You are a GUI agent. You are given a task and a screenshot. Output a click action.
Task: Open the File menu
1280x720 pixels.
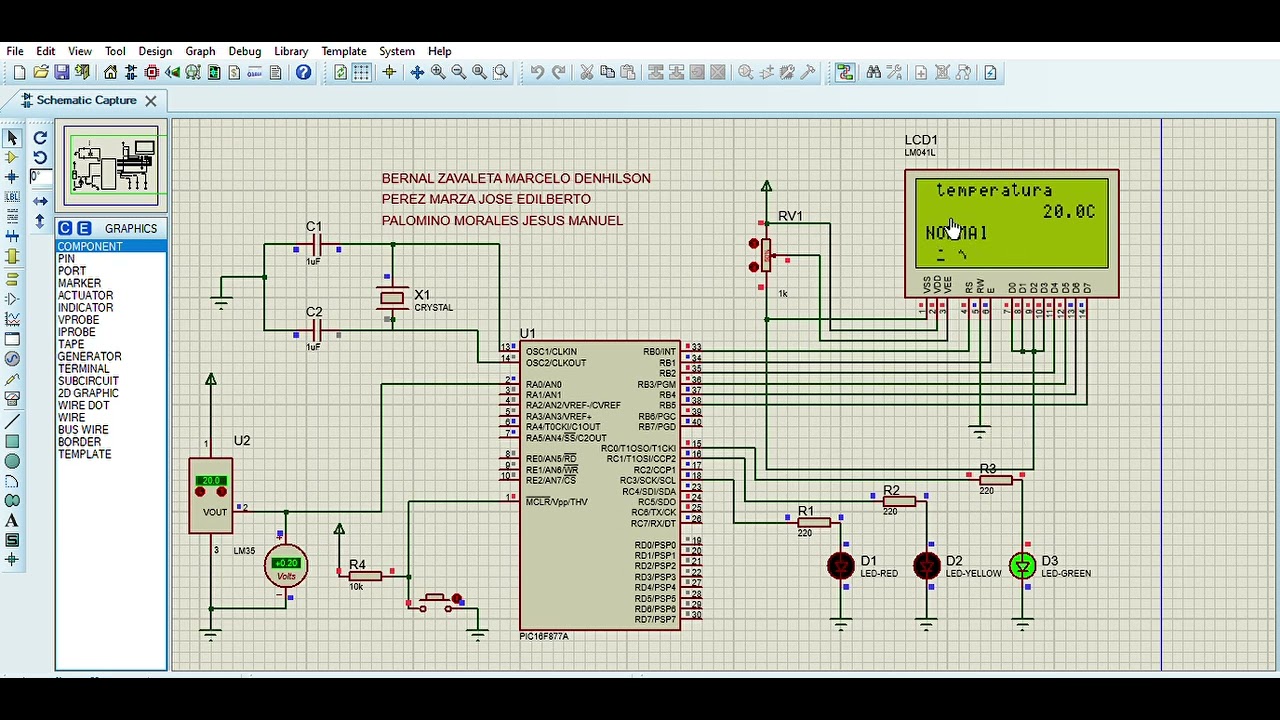(x=15, y=51)
